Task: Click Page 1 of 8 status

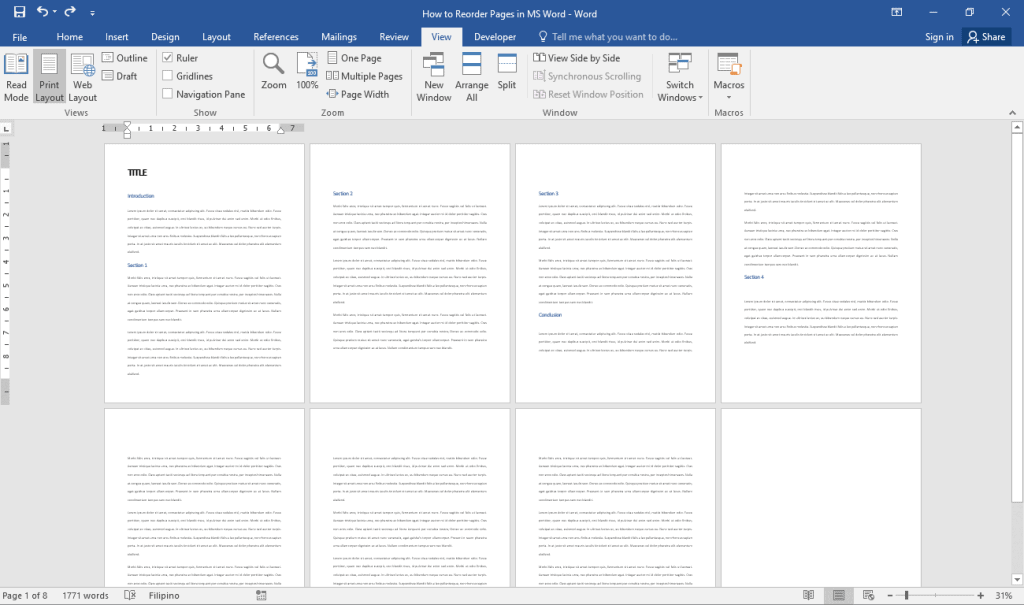Action: pyautogui.click(x=25, y=595)
